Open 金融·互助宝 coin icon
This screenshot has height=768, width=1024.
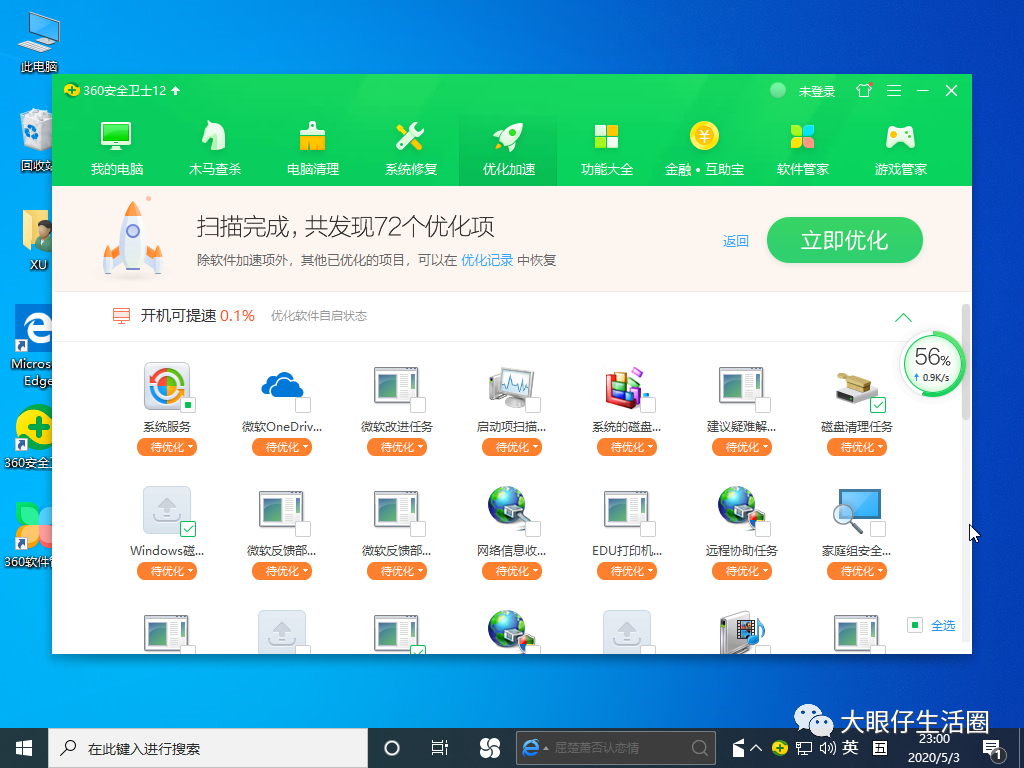coord(704,149)
